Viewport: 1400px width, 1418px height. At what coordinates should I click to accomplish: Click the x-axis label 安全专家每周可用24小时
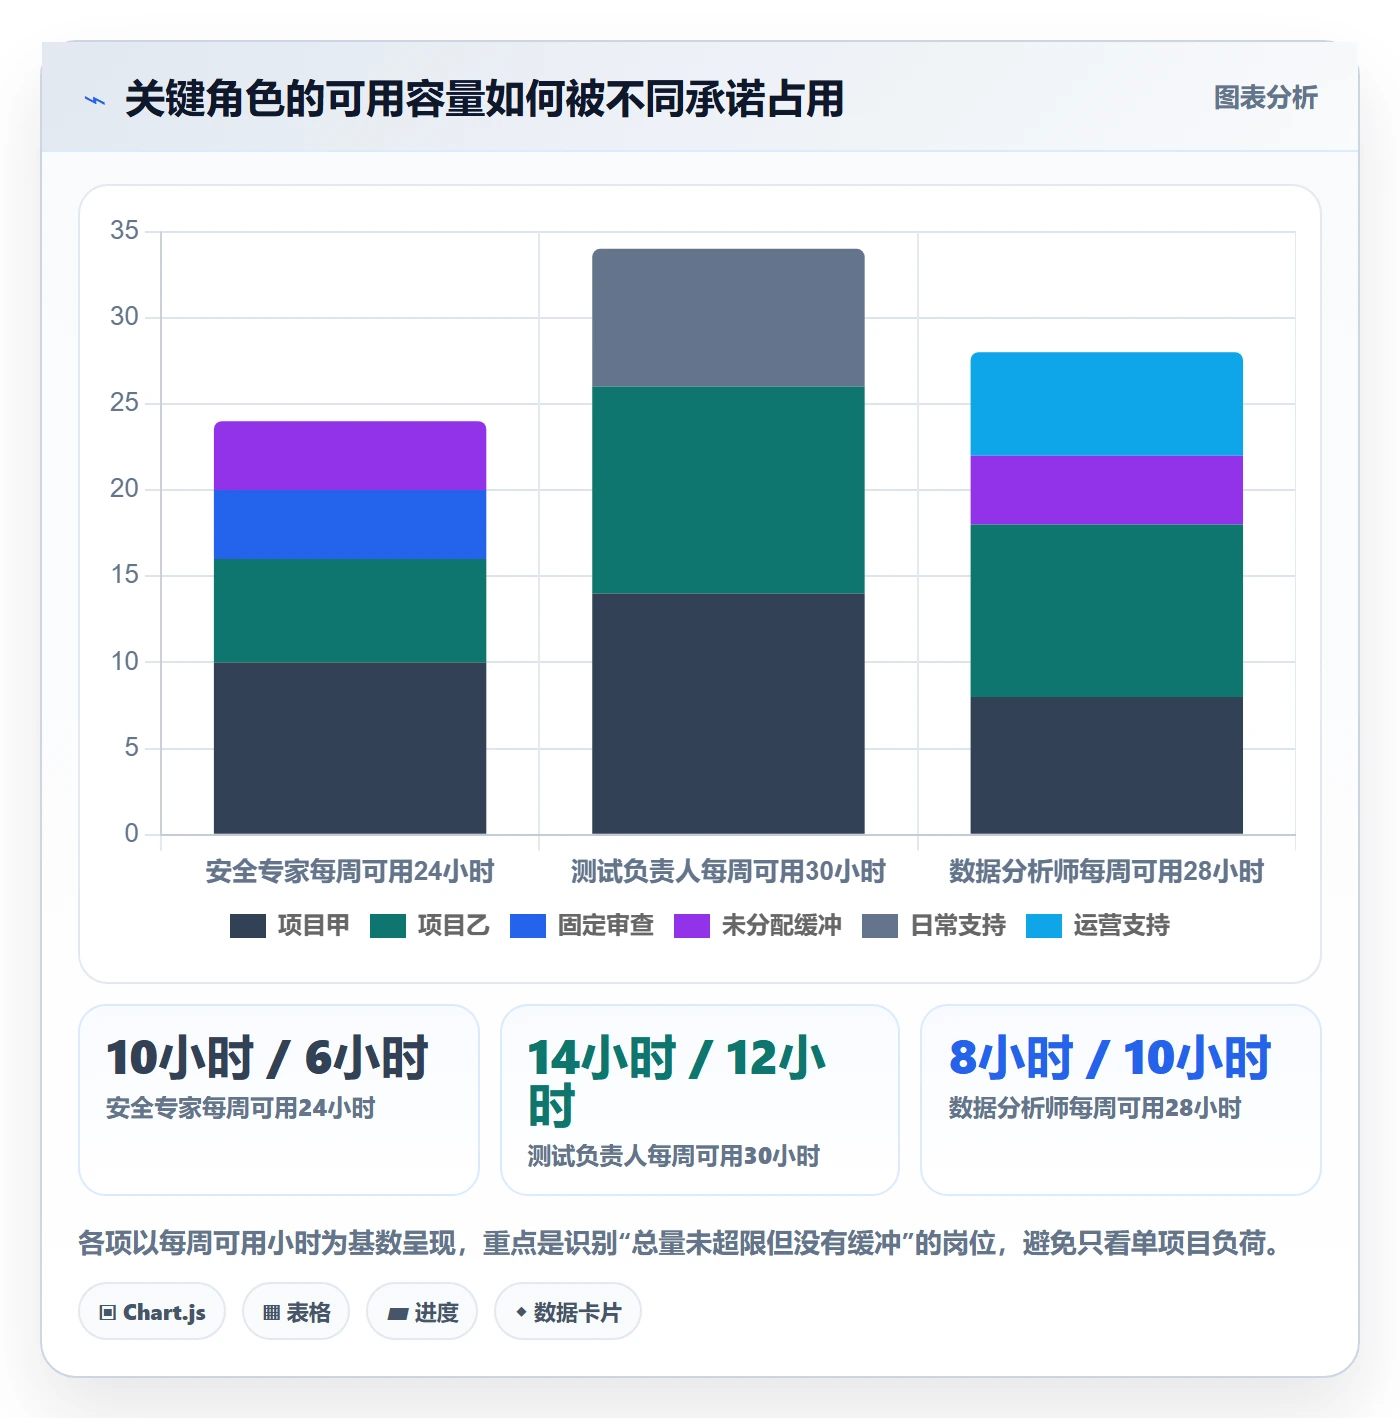pos(350,871)
